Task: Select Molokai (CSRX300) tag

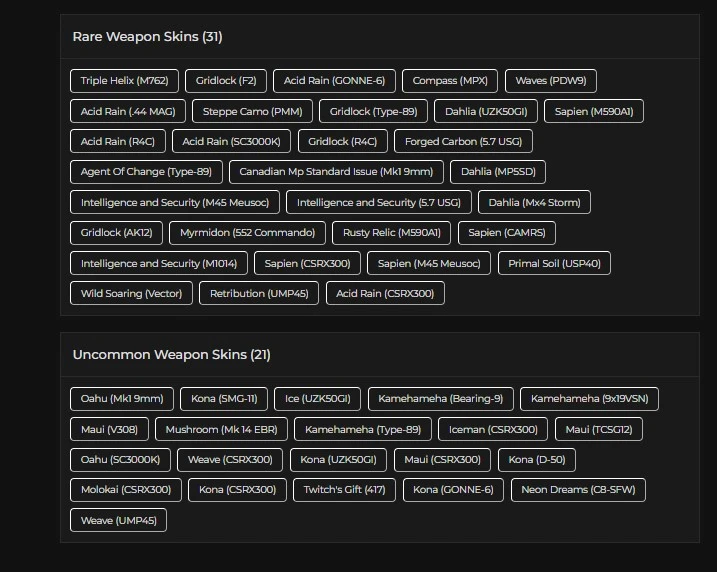Action: click(x=126, y=490)
